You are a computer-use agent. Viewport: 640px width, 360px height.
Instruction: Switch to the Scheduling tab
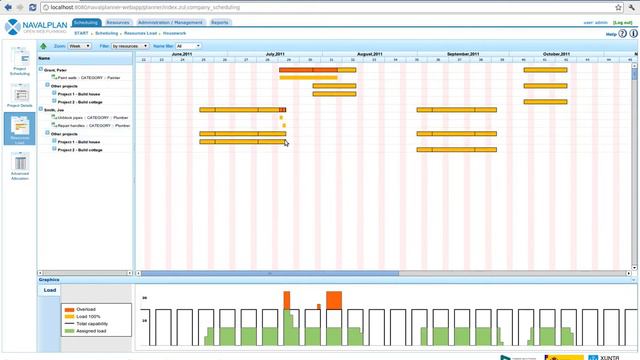click(86, 22)
